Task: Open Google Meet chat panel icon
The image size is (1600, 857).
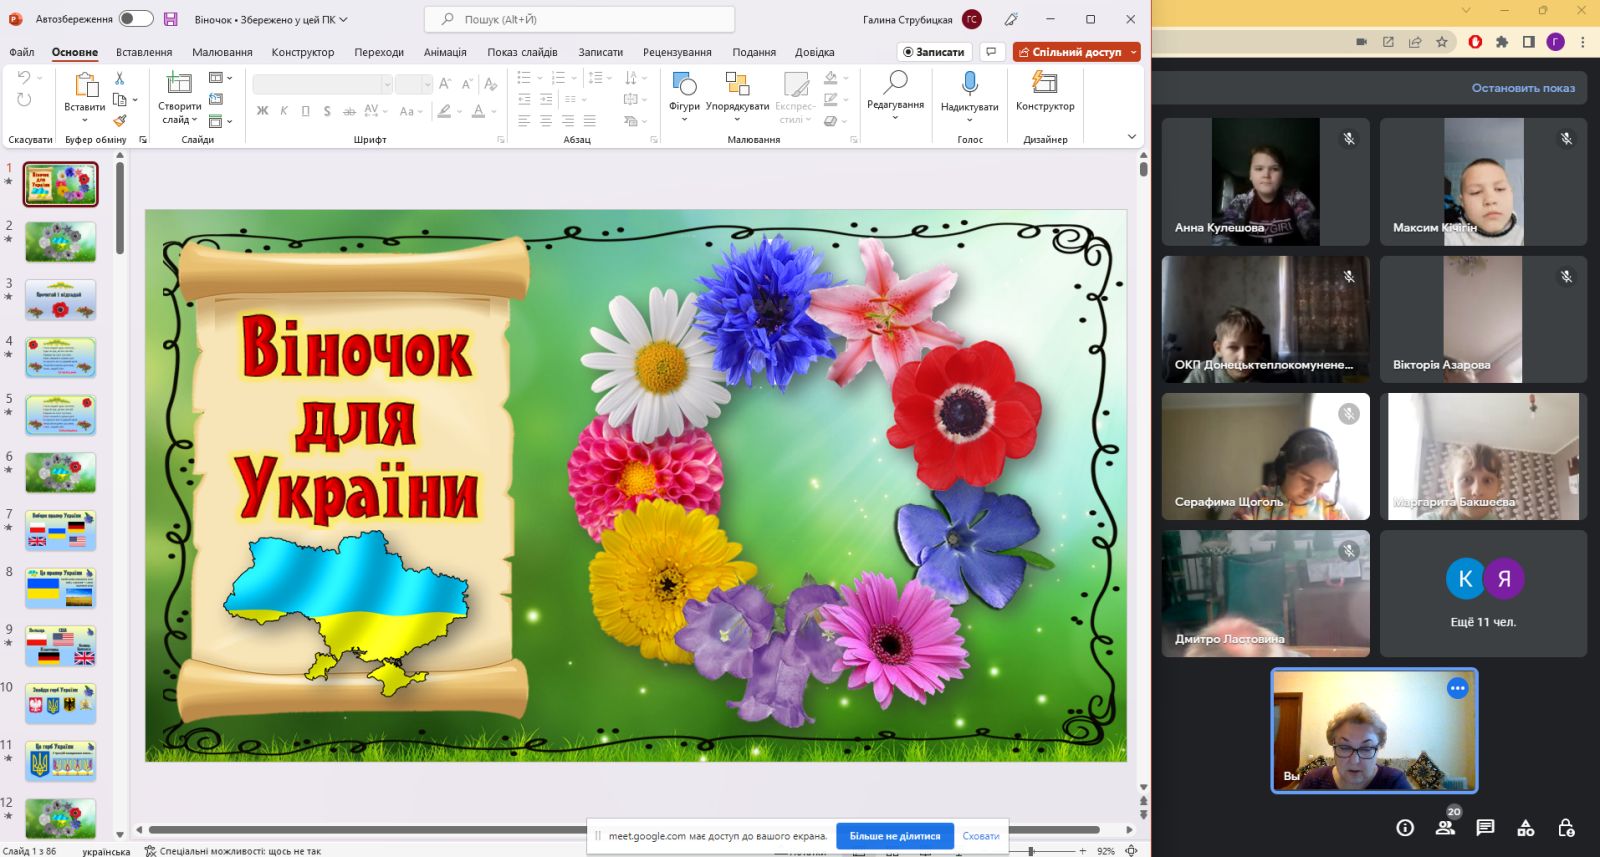Action: (1485, 827)
